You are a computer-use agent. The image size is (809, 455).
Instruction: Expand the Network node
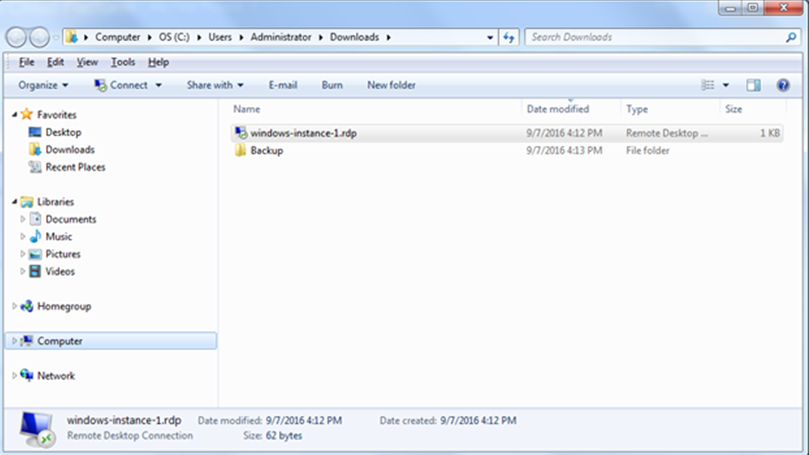pyautogui.click(x=14, y=375)
